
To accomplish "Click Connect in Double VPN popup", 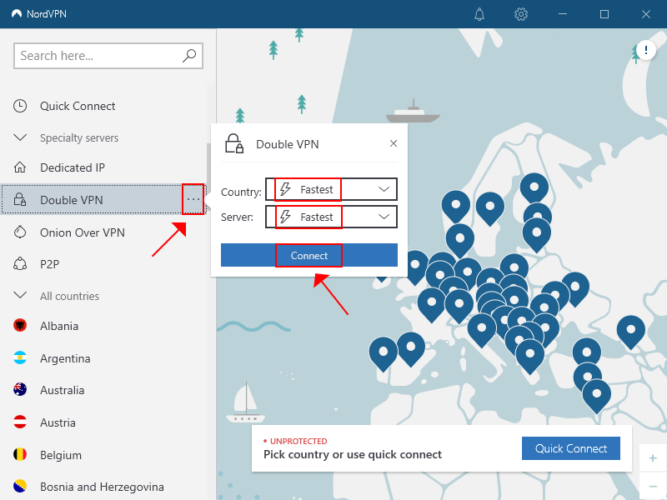I will [x=309, y=255].
